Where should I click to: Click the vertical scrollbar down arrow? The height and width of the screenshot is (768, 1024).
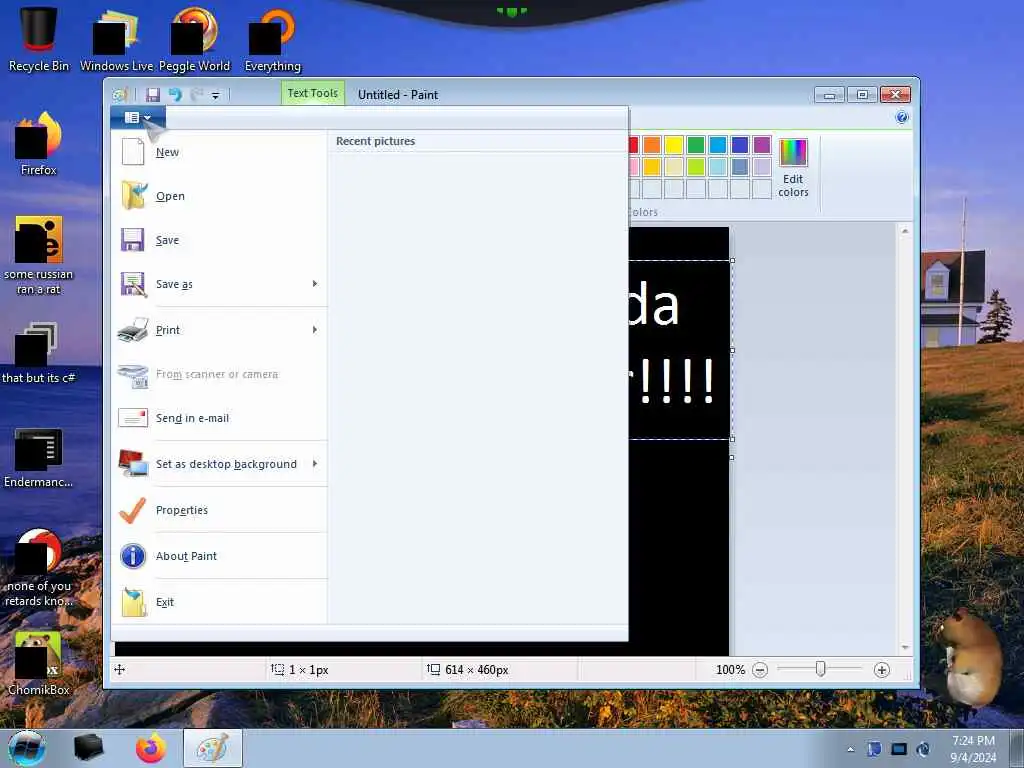905,648
